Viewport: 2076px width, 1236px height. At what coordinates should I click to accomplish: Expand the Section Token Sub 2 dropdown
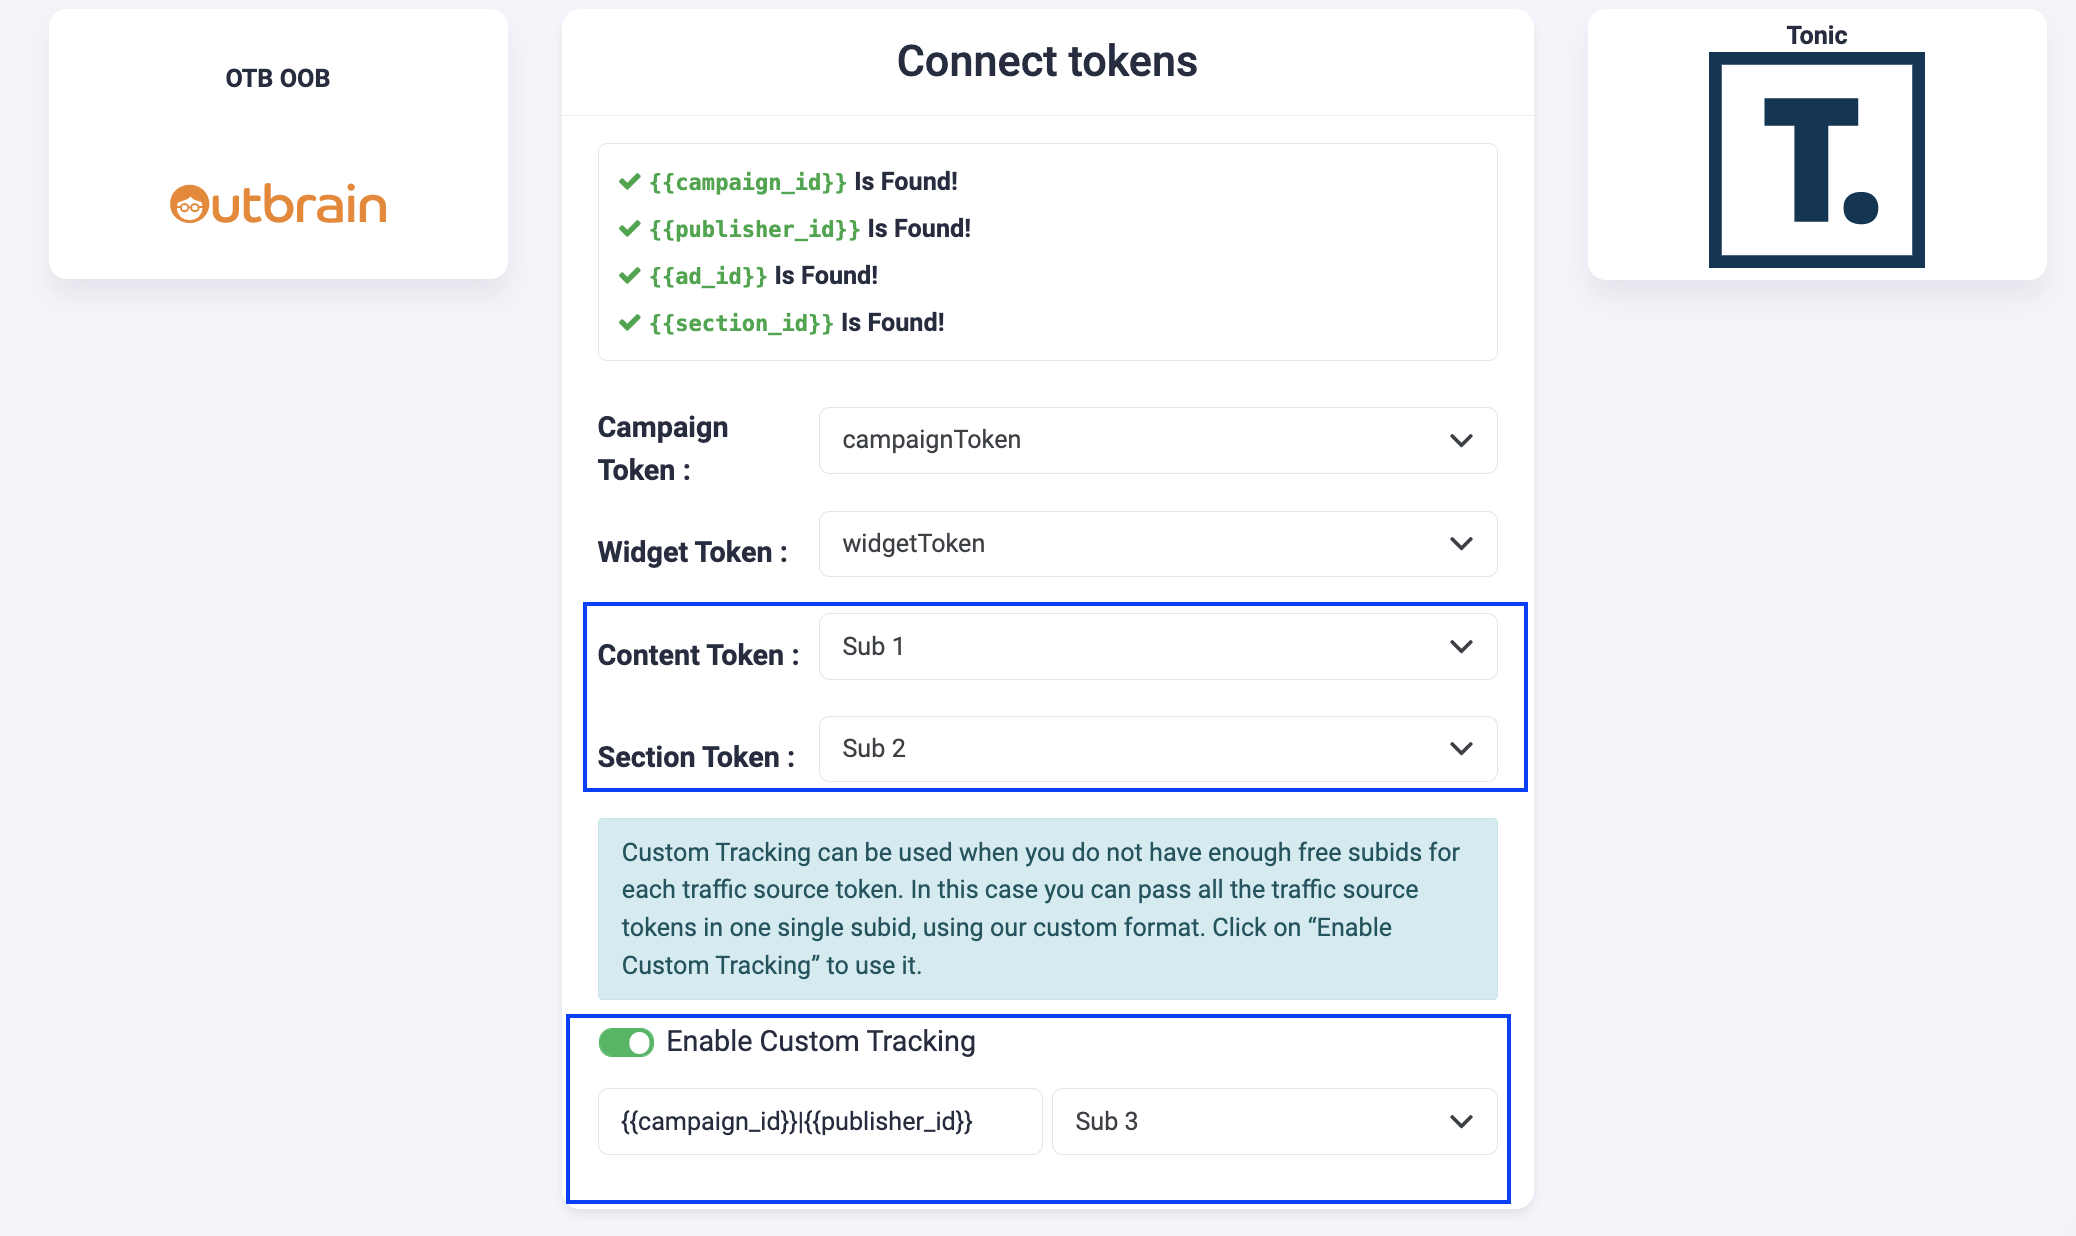(1157, 749)
